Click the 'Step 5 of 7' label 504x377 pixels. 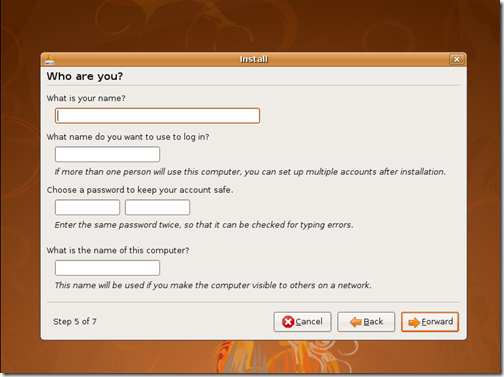tap(75, 321)
